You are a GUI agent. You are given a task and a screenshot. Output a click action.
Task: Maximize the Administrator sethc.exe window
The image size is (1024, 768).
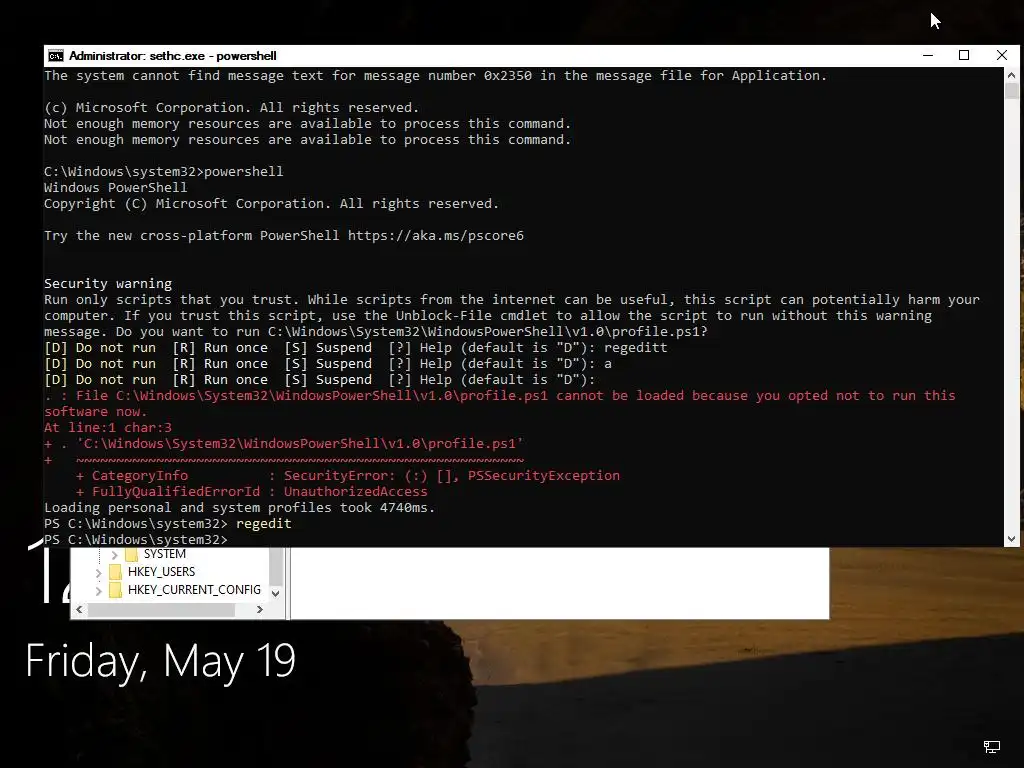964,56
